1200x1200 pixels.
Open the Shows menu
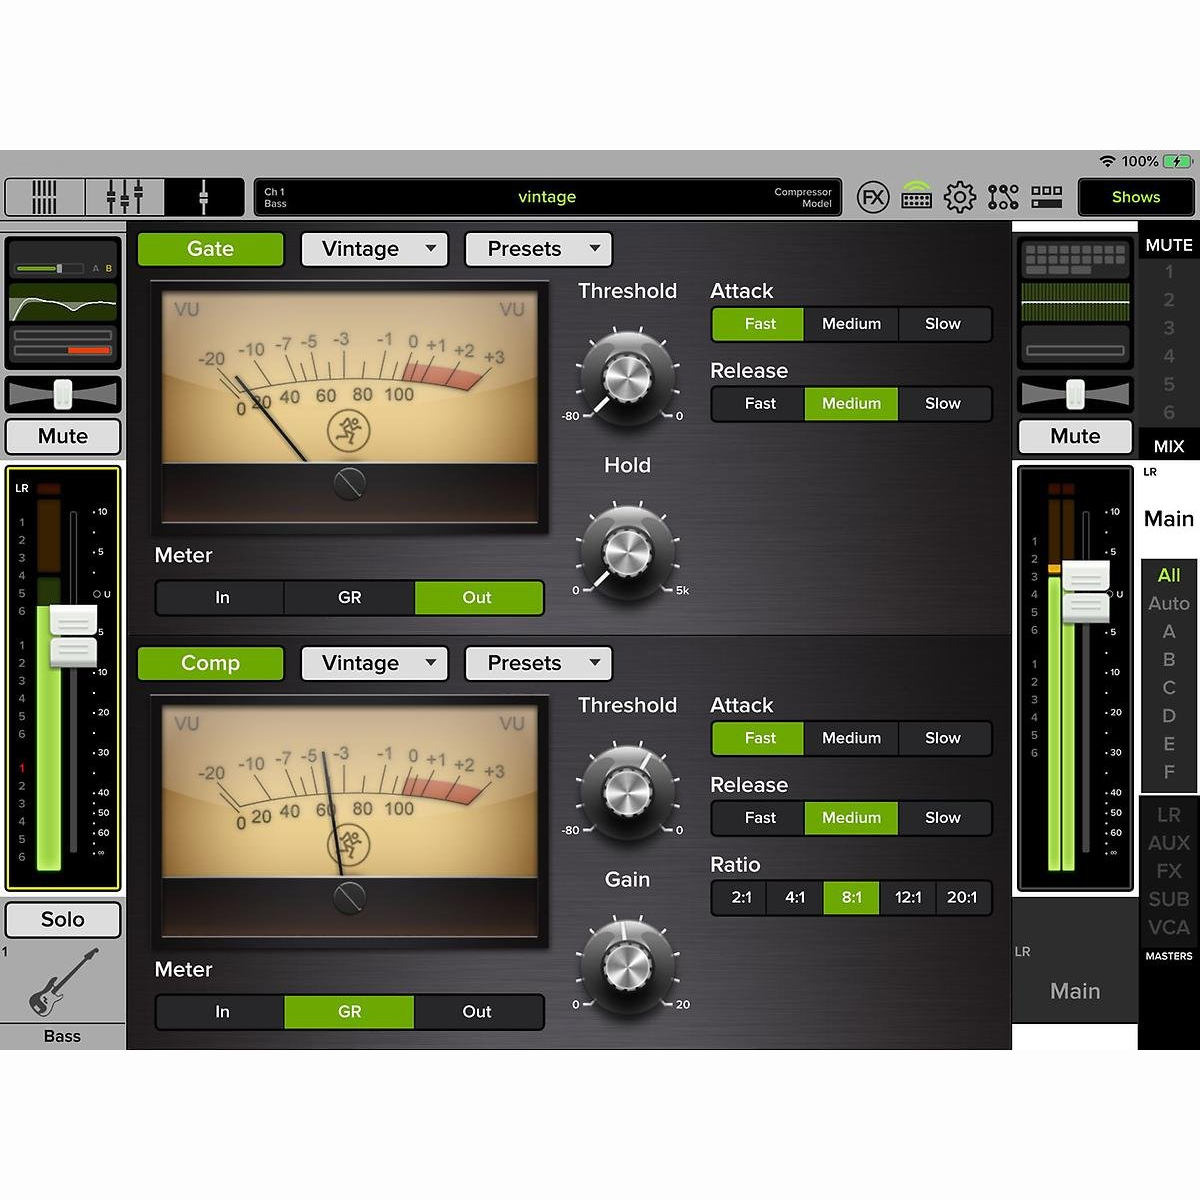pyautogui.click(x=1136, y=197)
